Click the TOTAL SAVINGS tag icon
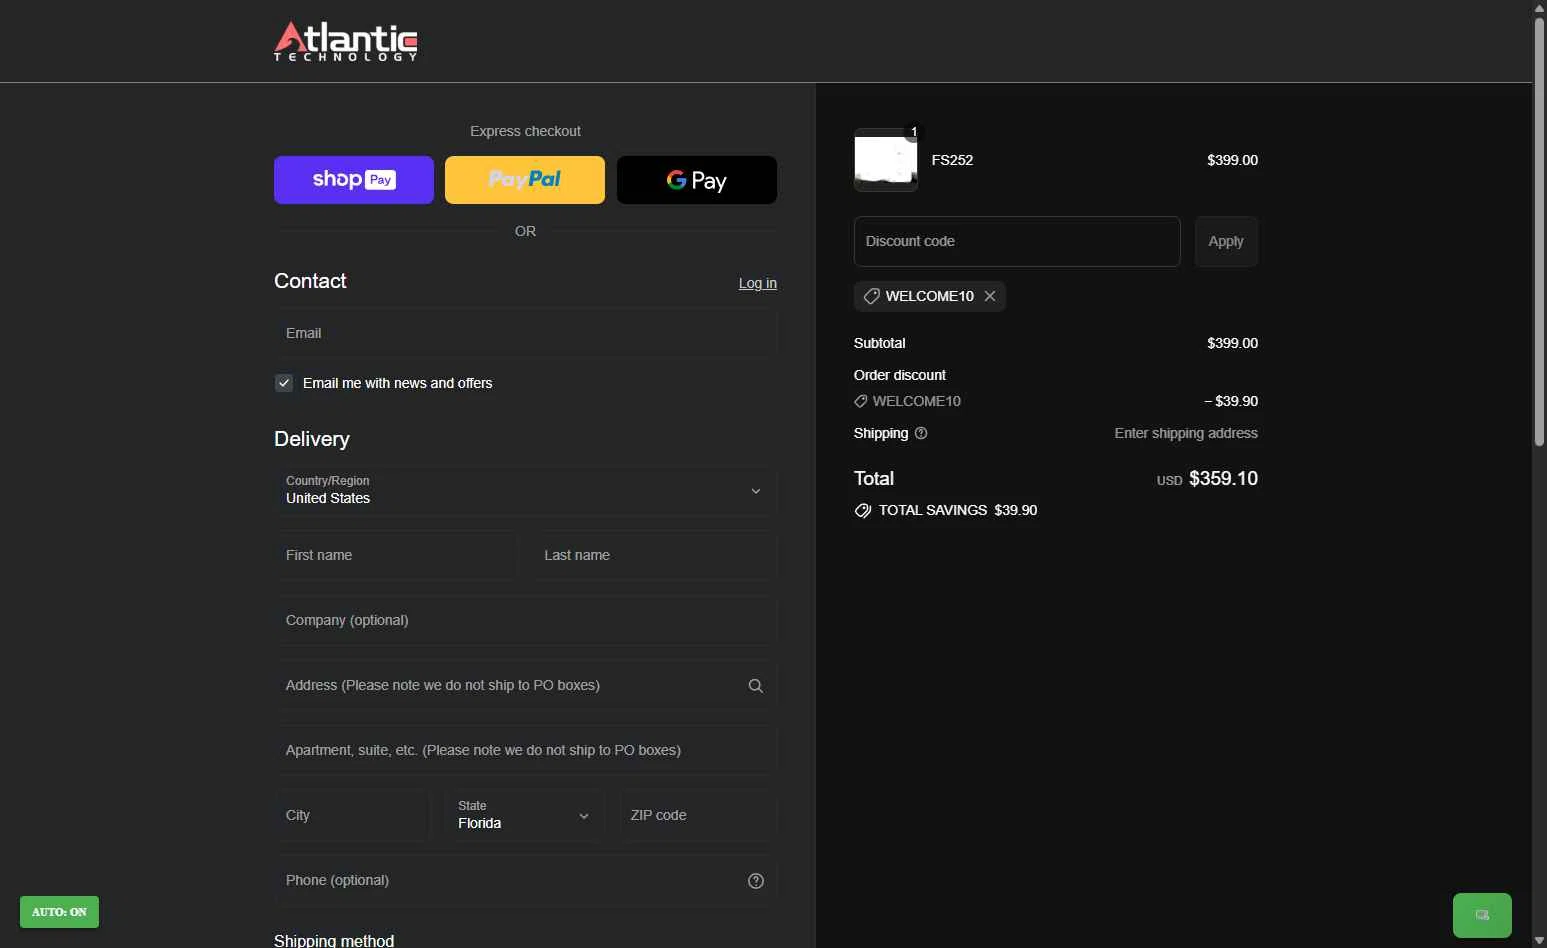This screenshot has width=1547, height=948. (x=863, y=510)
